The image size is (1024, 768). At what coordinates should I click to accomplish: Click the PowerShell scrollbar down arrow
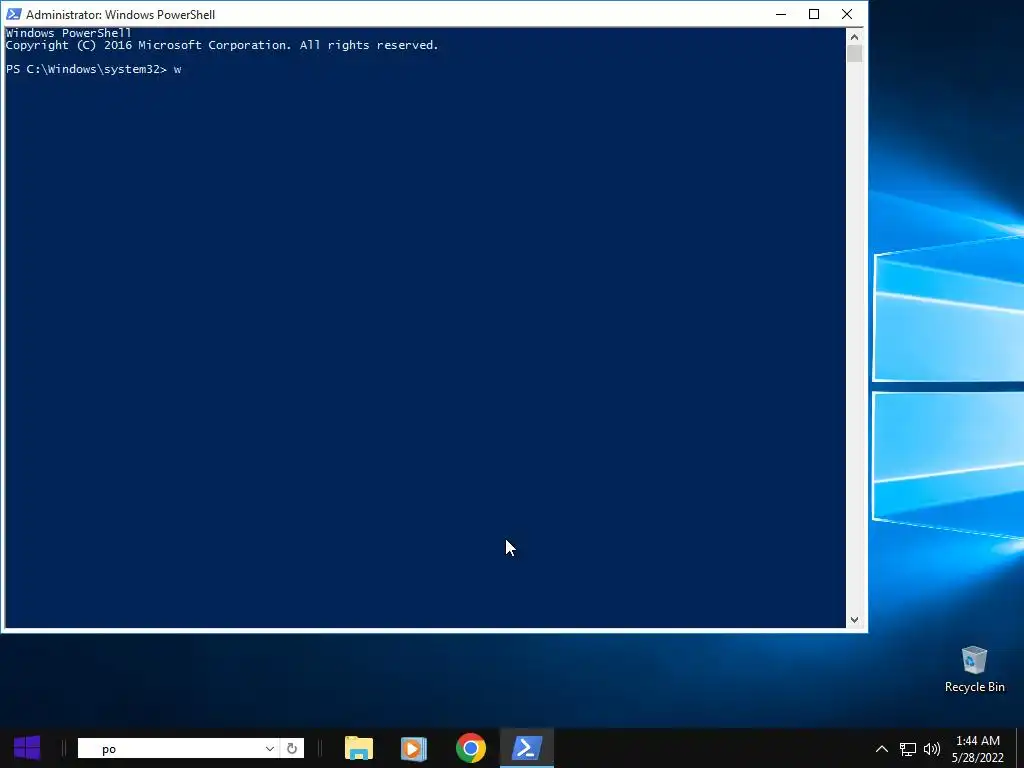[854, 620]
